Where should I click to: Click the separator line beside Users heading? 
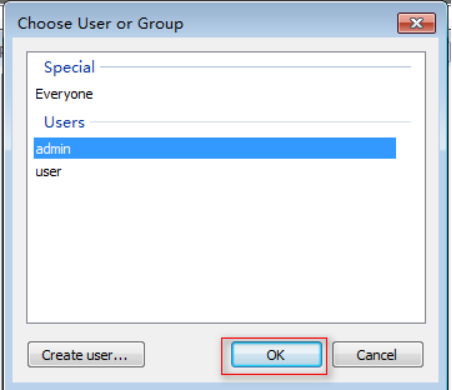[x=250, y=122]
